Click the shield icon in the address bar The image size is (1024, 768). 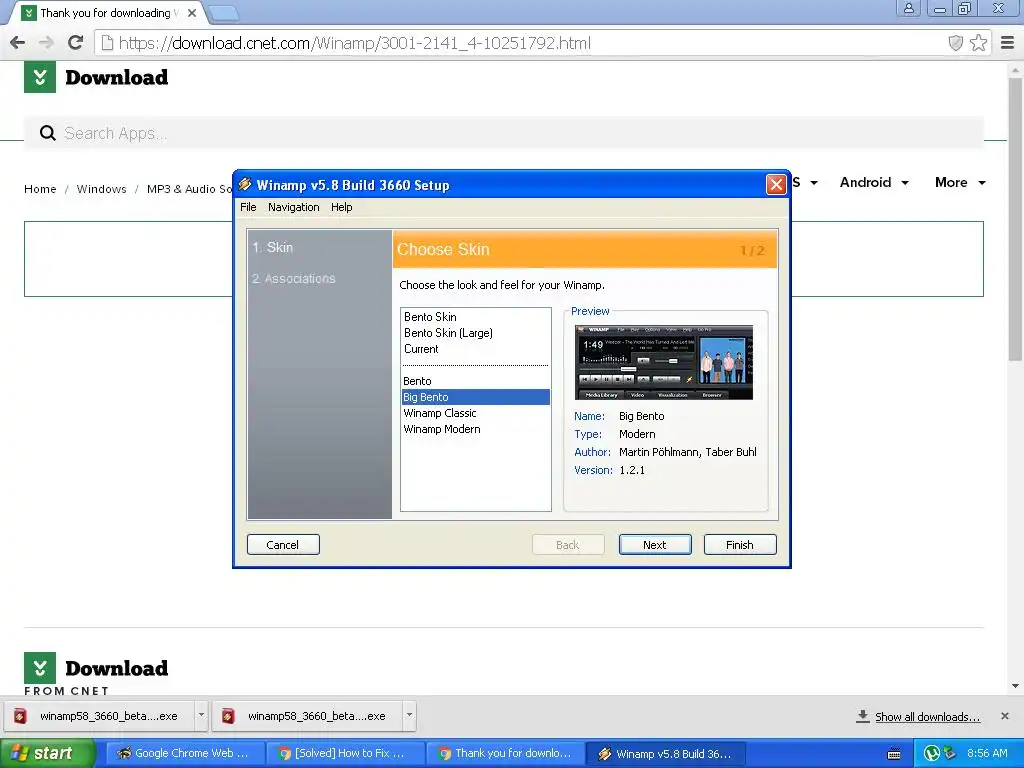955,43
